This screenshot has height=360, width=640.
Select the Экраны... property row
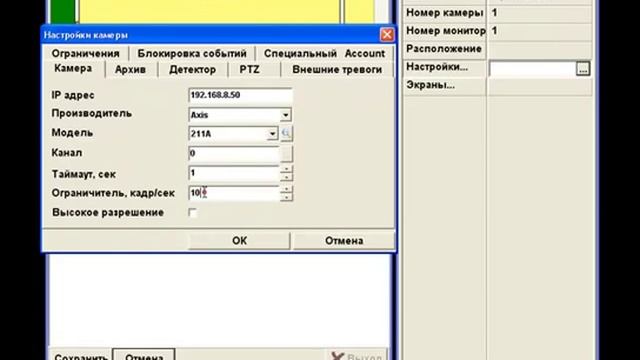point(498,85)
